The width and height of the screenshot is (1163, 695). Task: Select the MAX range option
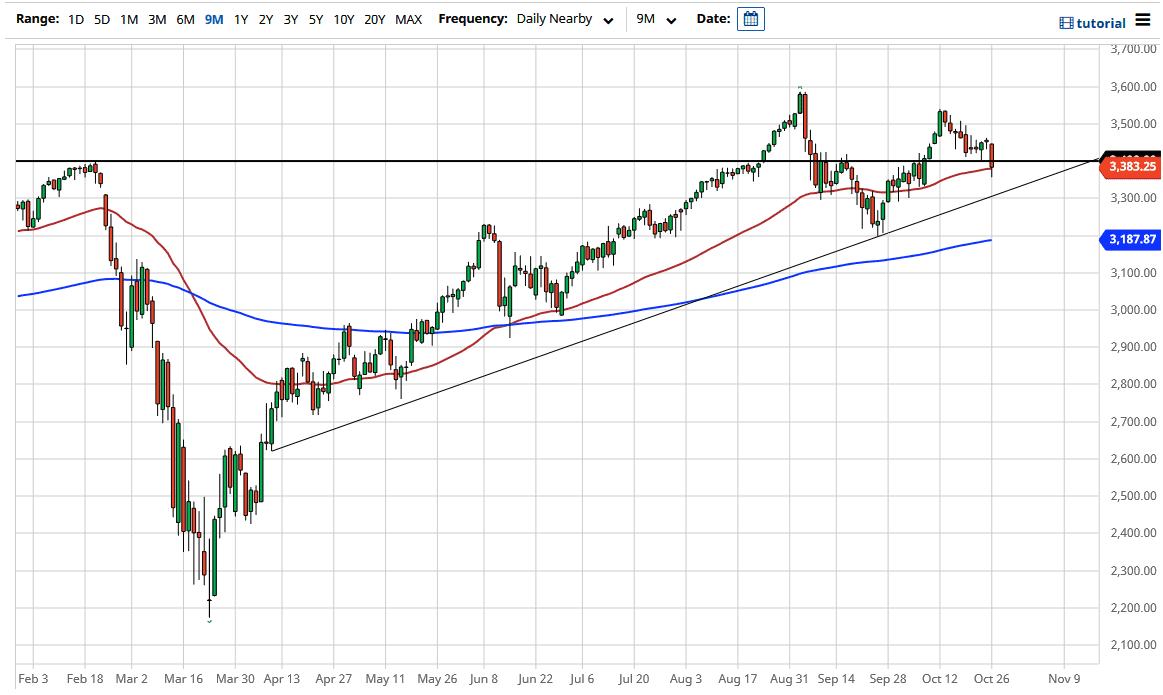pos(408,19)
